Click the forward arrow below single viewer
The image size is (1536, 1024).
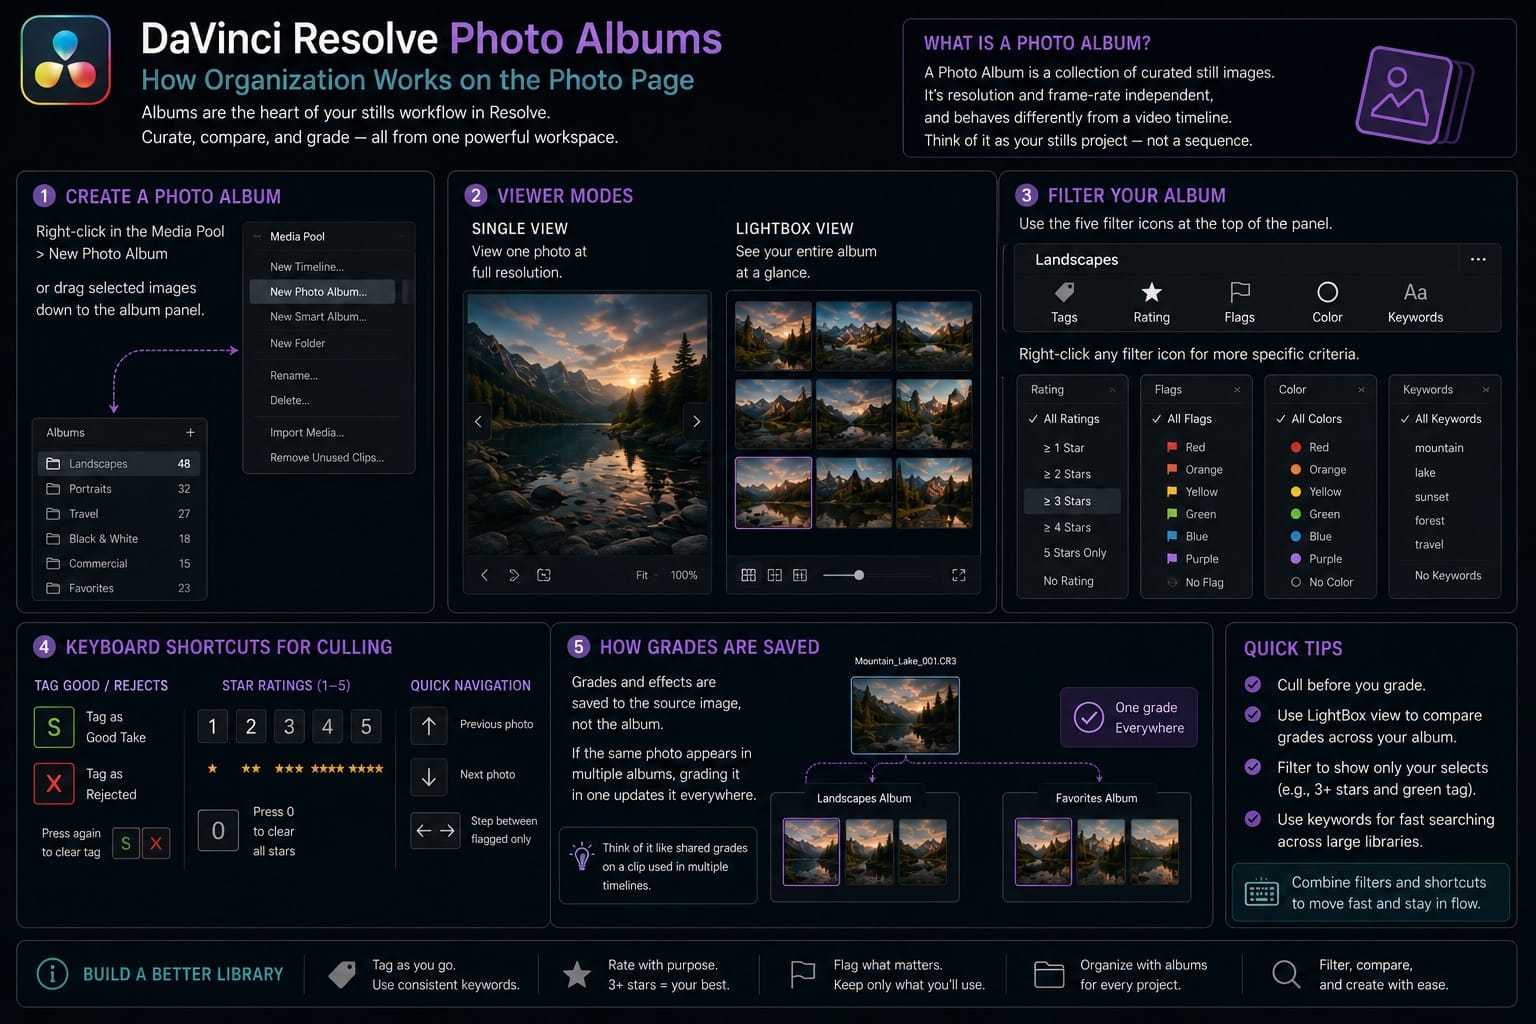coord(514,575)
